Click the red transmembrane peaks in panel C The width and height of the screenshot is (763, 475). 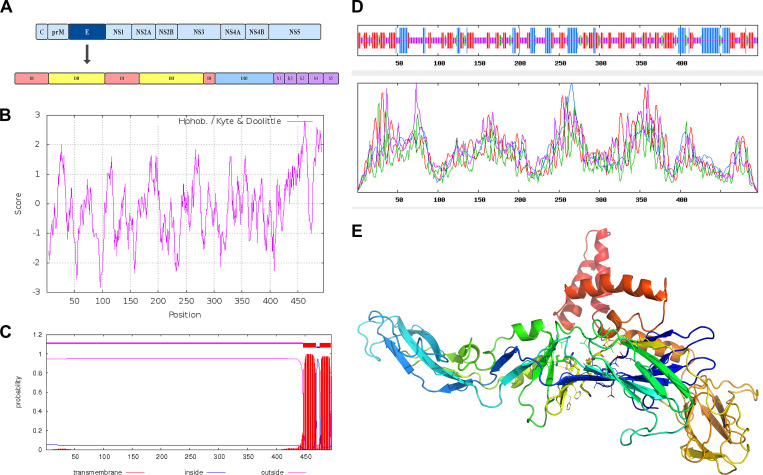point(317,402)
